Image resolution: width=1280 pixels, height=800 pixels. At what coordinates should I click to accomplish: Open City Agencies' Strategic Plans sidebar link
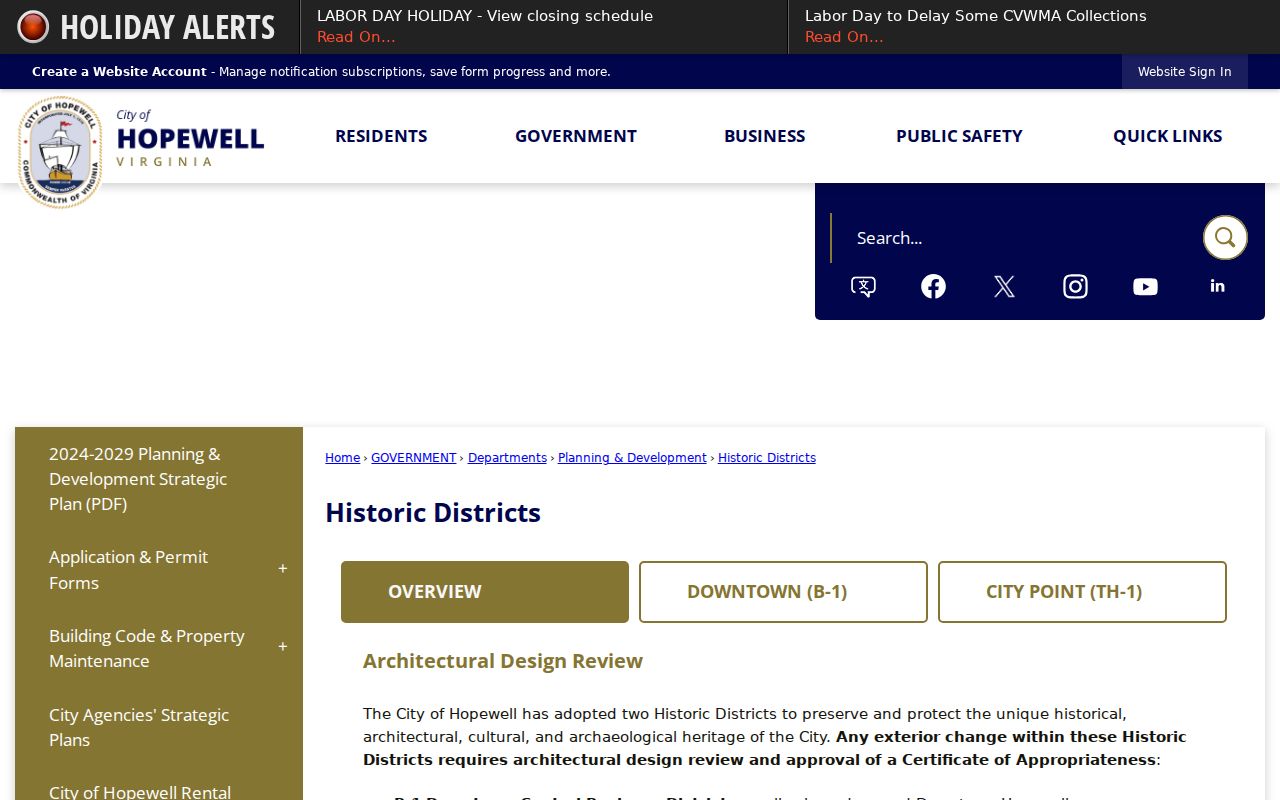coord(139,727)
